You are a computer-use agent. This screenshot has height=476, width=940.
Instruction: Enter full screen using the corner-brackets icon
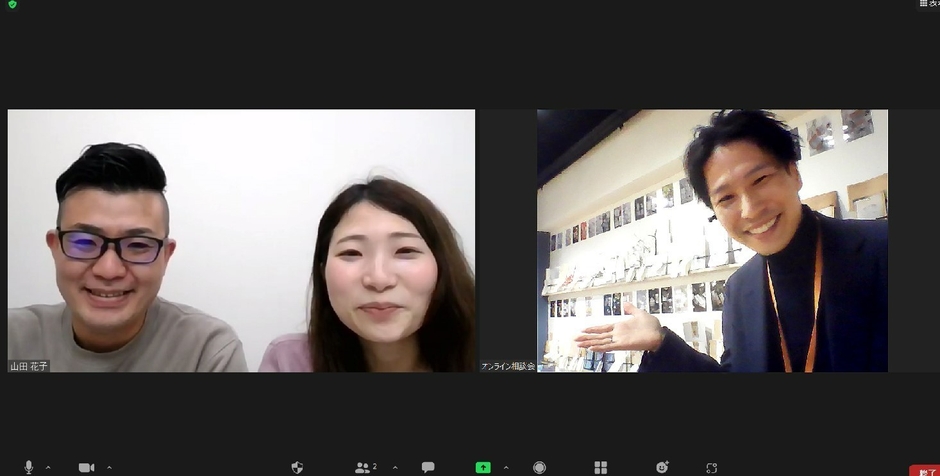(711, 467)
